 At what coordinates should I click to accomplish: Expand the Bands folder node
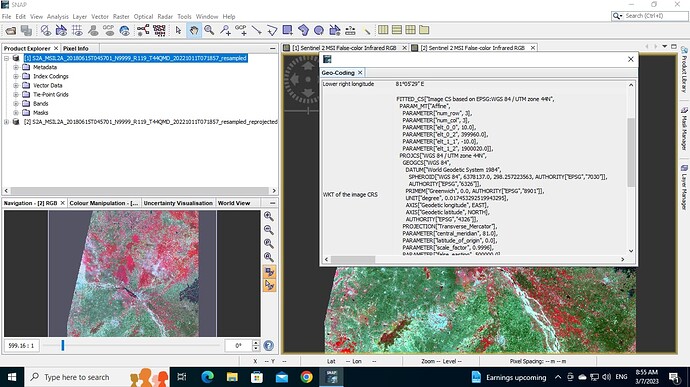(x=15, y=103)
